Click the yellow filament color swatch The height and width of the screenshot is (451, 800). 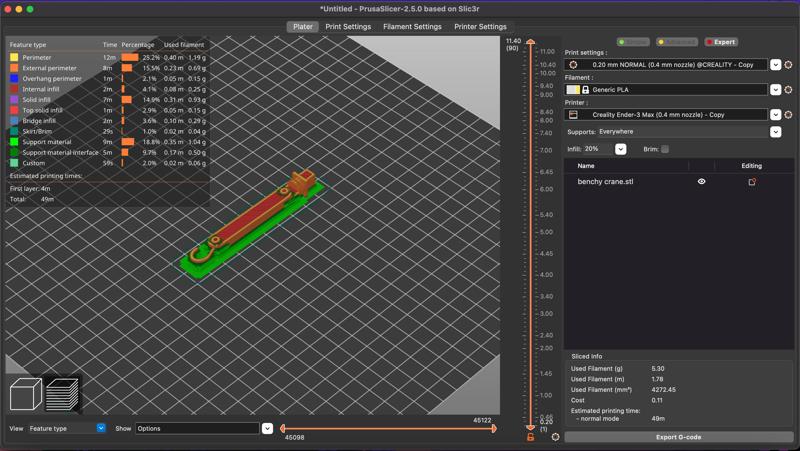coord(573,90)
